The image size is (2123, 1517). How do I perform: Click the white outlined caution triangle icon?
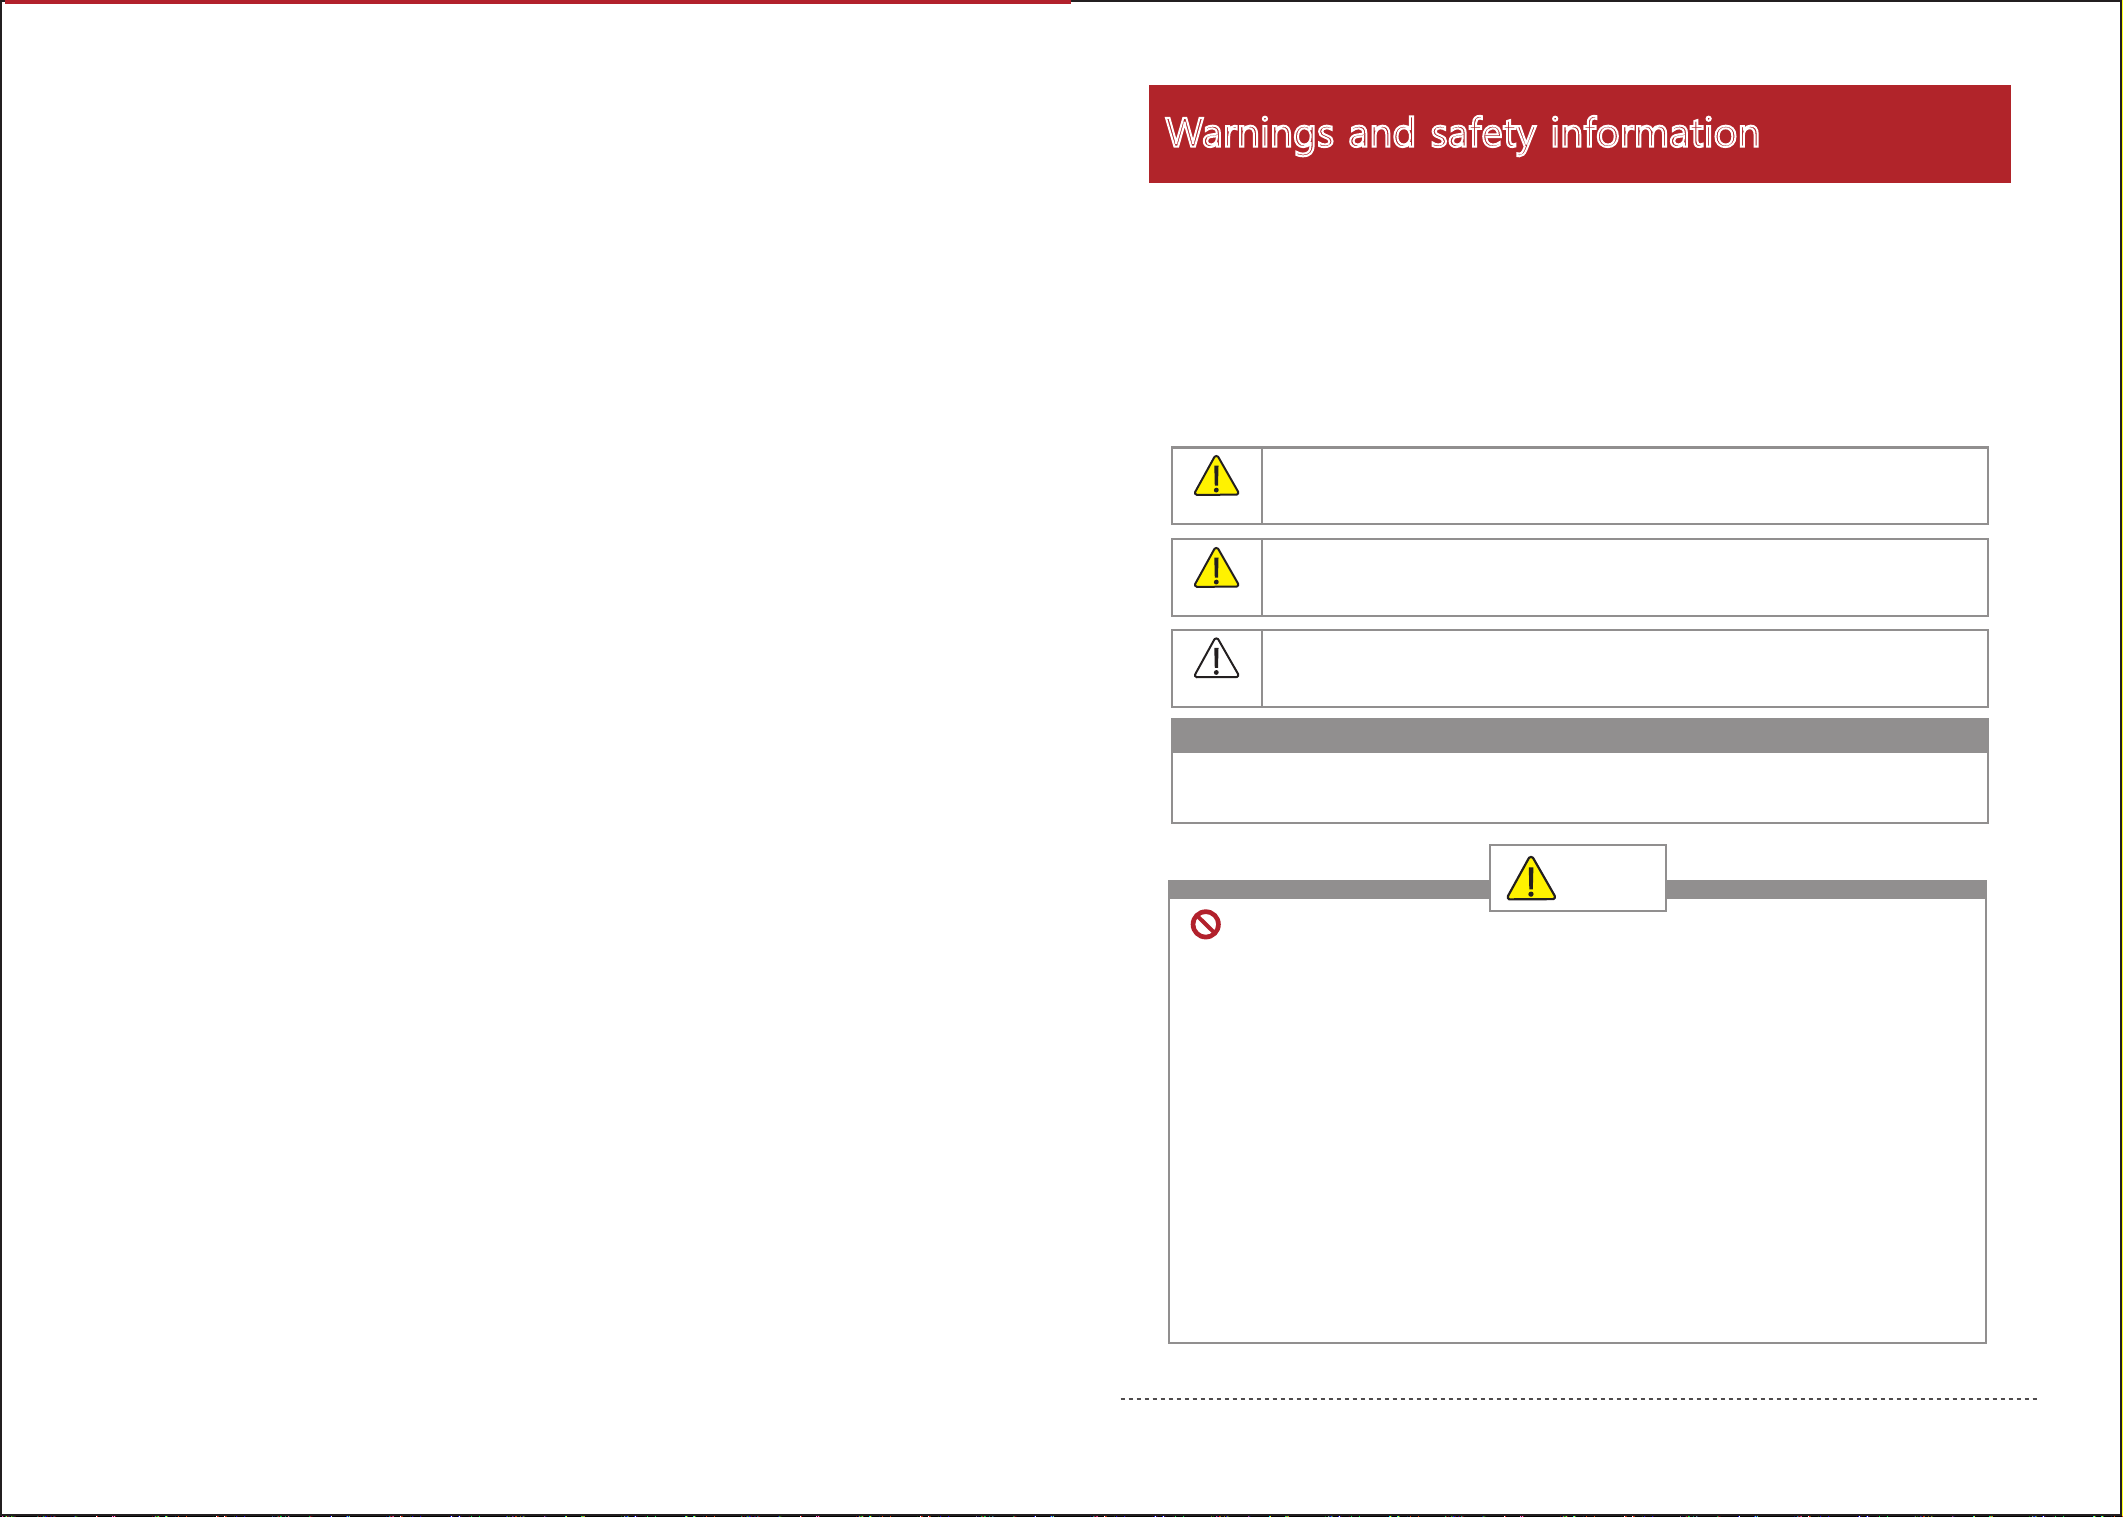[x=1216, y=658]
